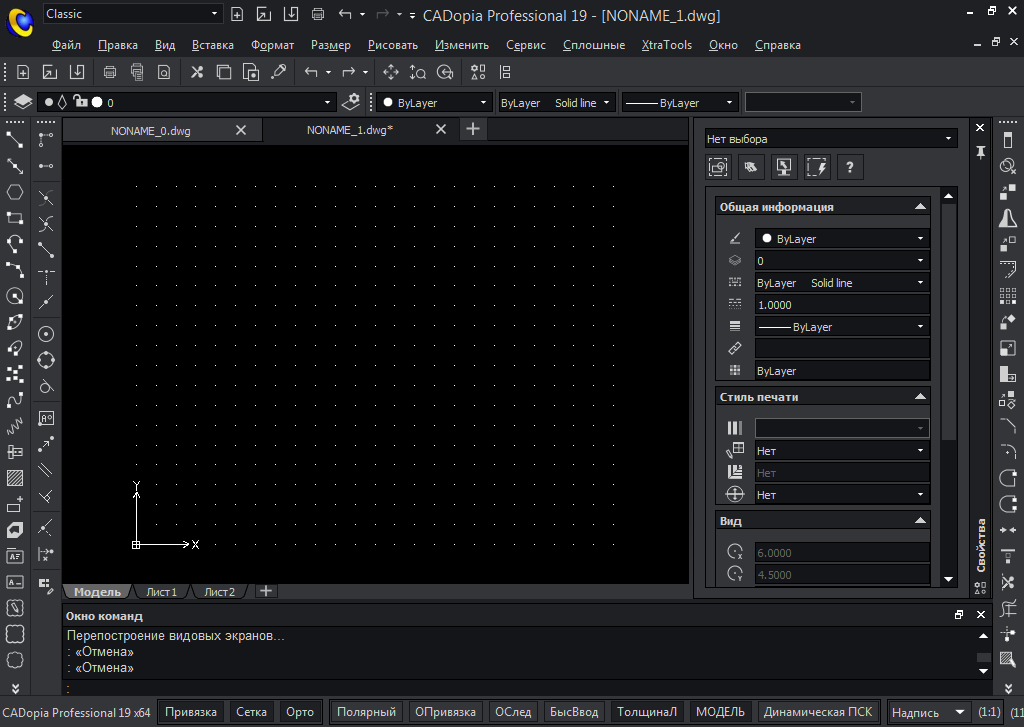This screenshot has height=727, width=1024.
Task: Collapse the Вид section
Action: tap(920, 521)
